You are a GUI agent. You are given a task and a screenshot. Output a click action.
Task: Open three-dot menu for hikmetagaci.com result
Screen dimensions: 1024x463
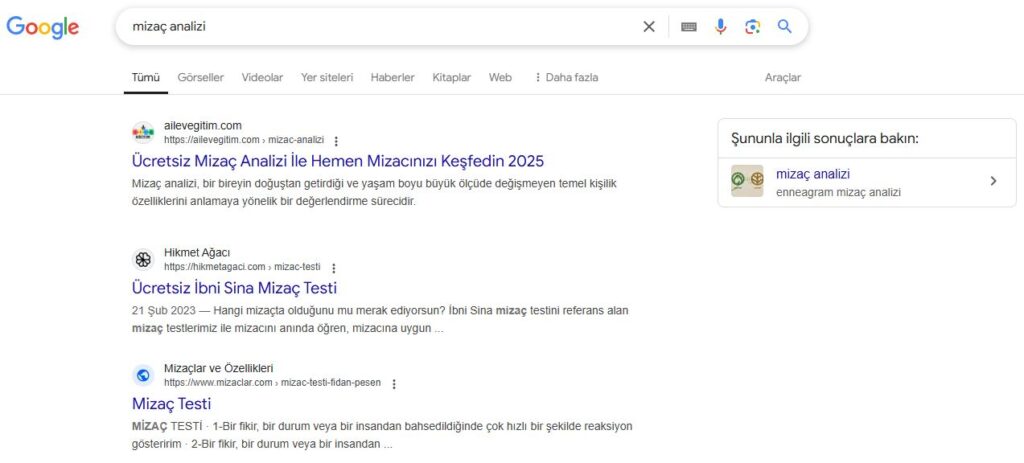pos(334,268)
